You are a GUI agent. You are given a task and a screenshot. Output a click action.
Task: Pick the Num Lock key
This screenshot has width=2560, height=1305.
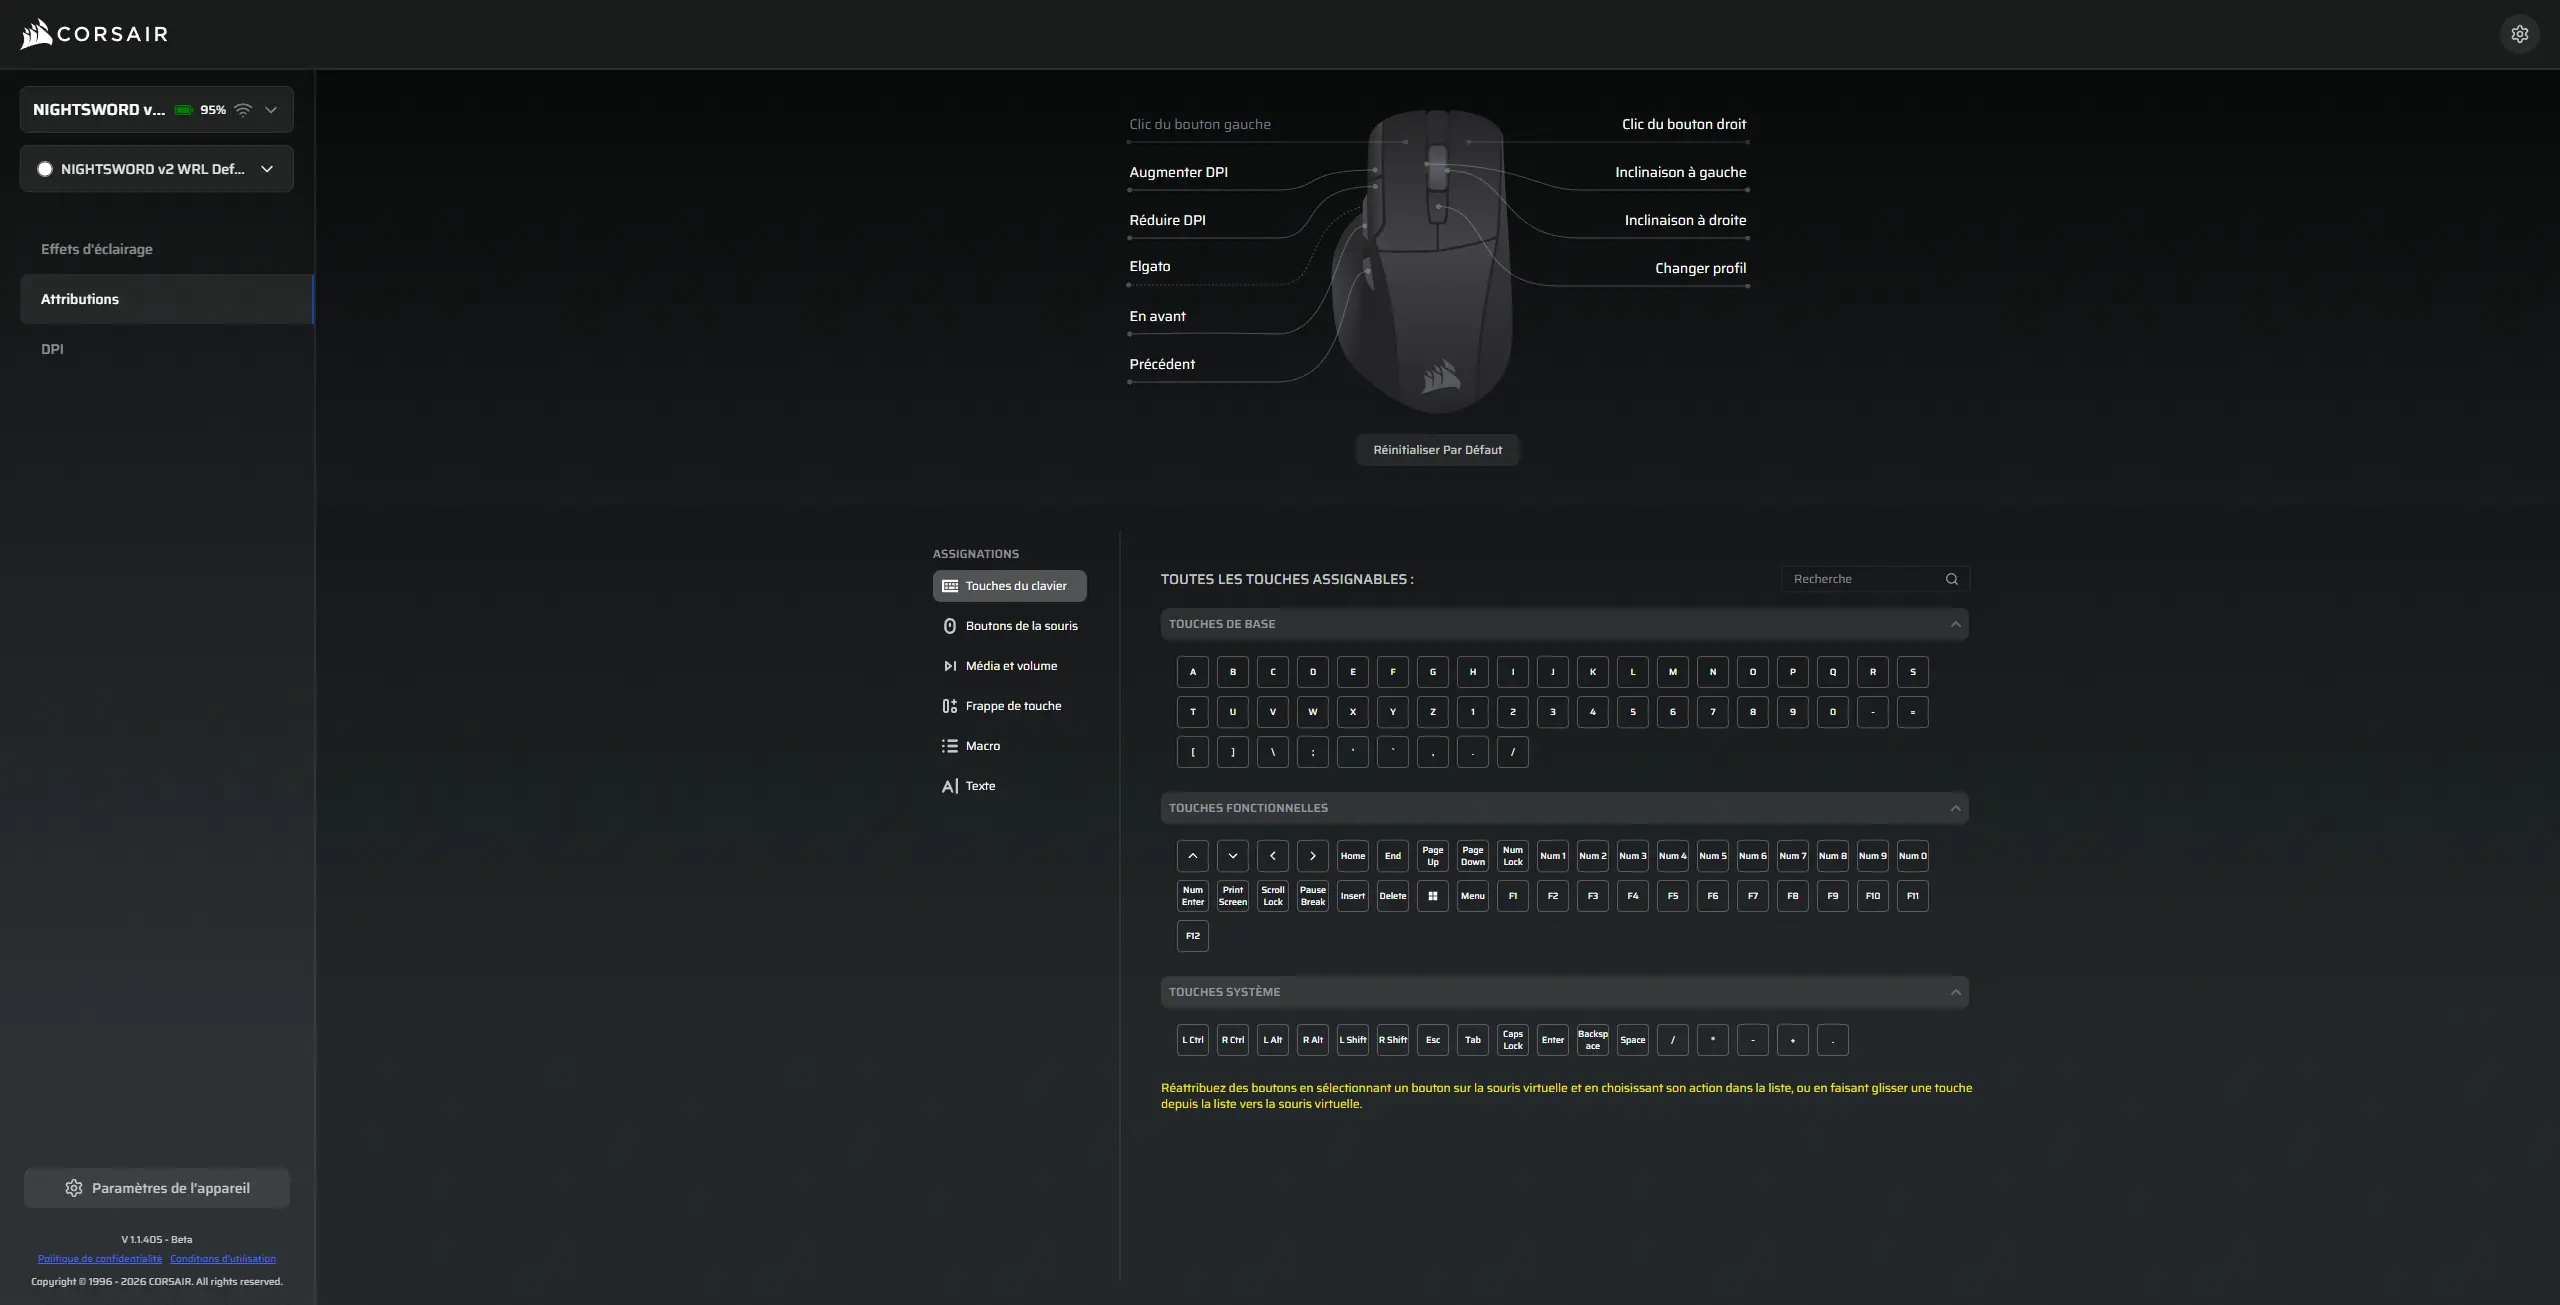pos(1513,856)
